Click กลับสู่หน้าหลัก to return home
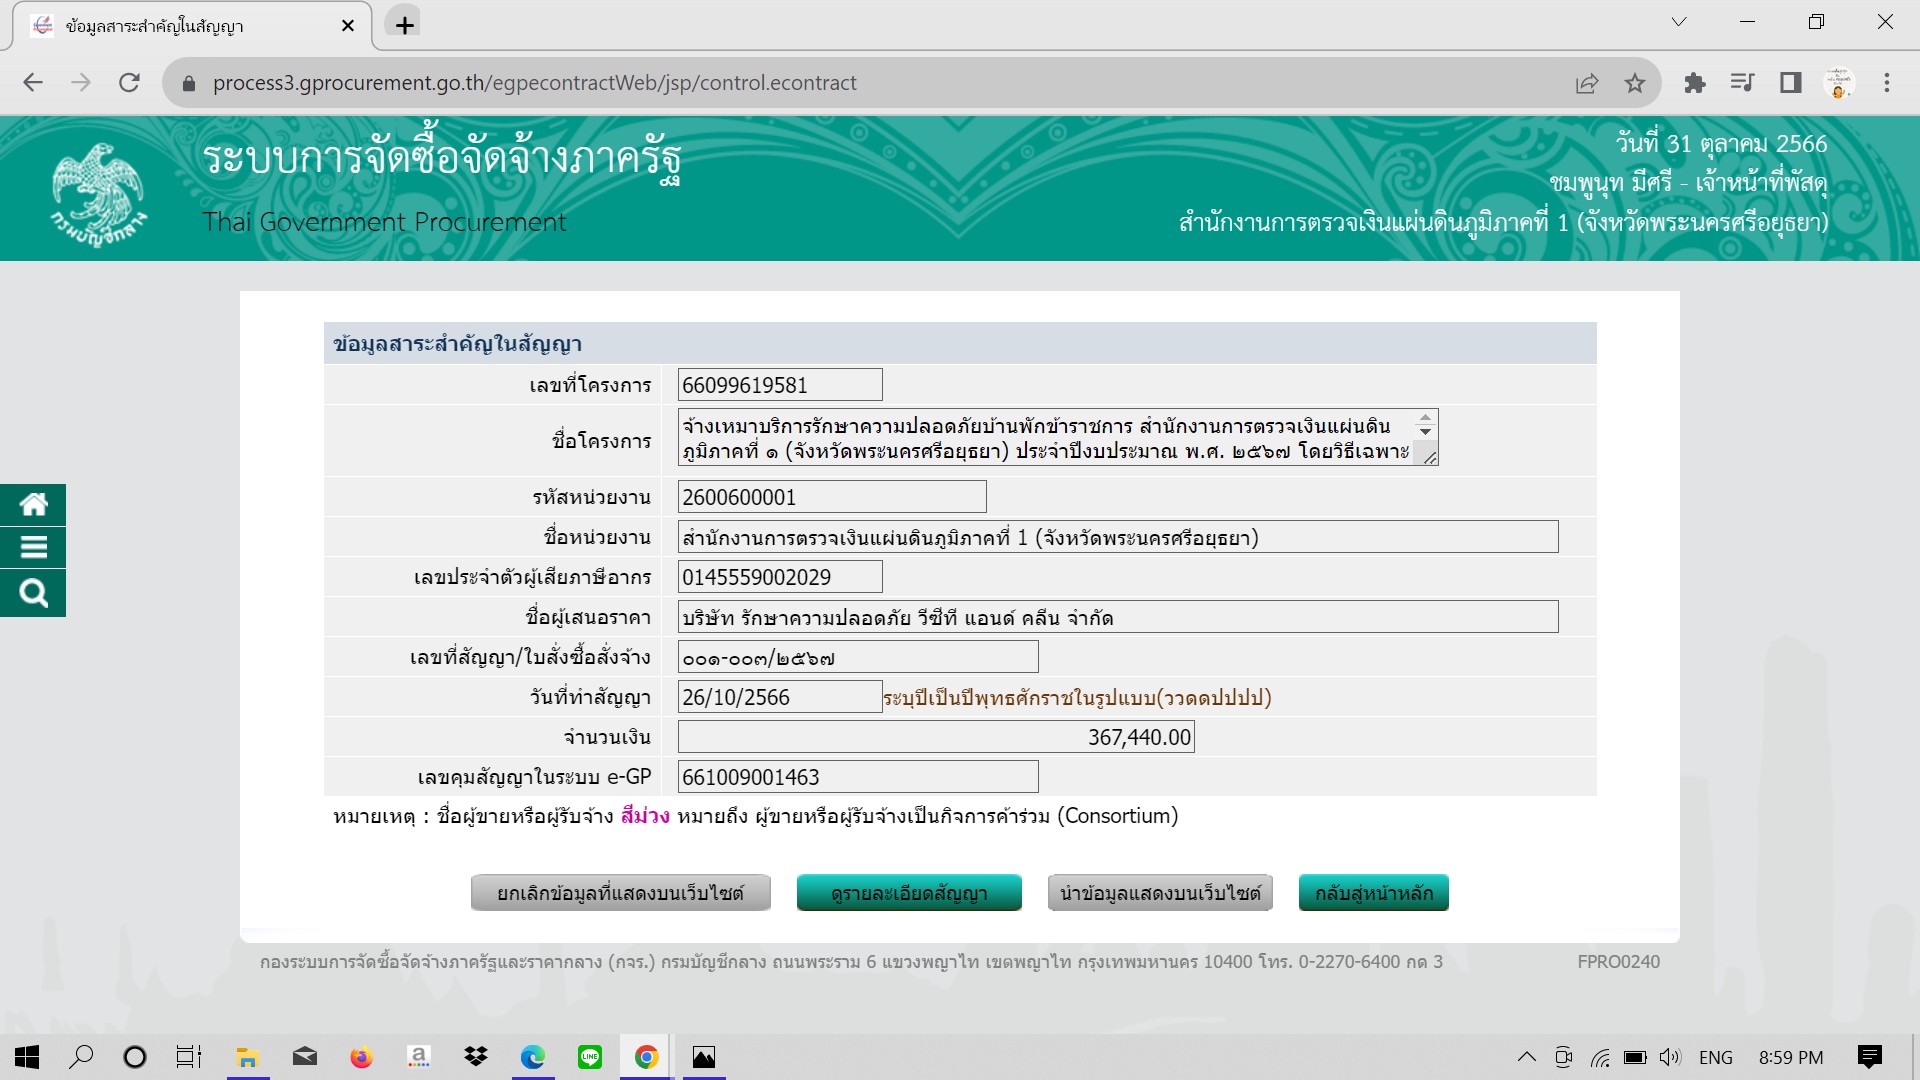 [1373, 893]
